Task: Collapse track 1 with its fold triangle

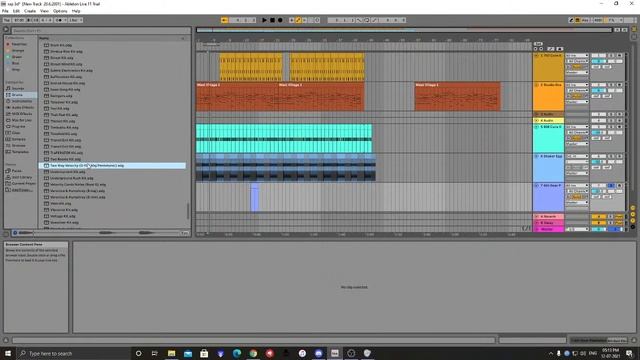Action: pos(536,56)
